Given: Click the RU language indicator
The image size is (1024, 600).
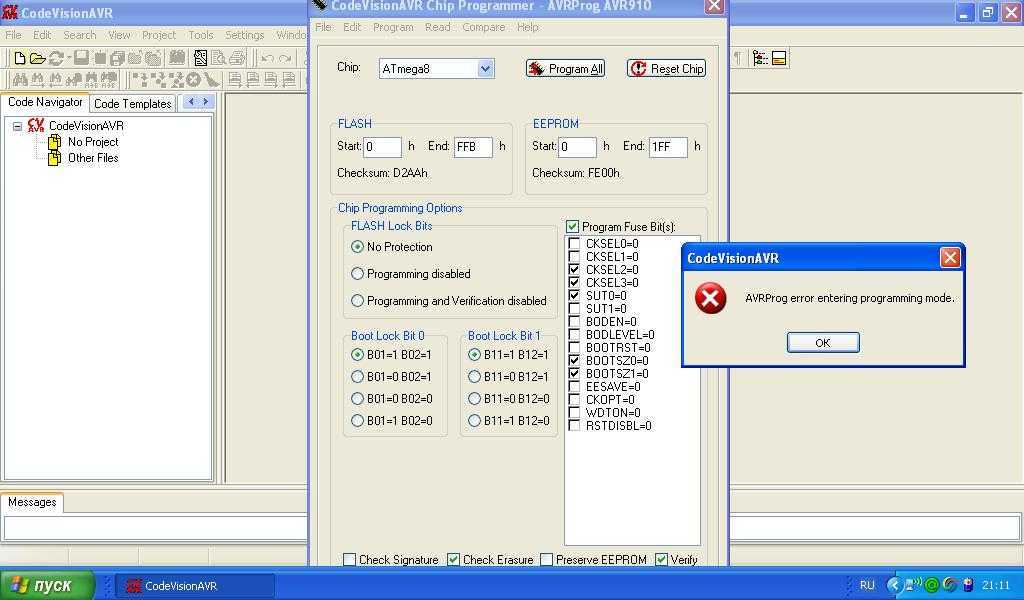Looking at the screenshot, I should coord(867,585).
